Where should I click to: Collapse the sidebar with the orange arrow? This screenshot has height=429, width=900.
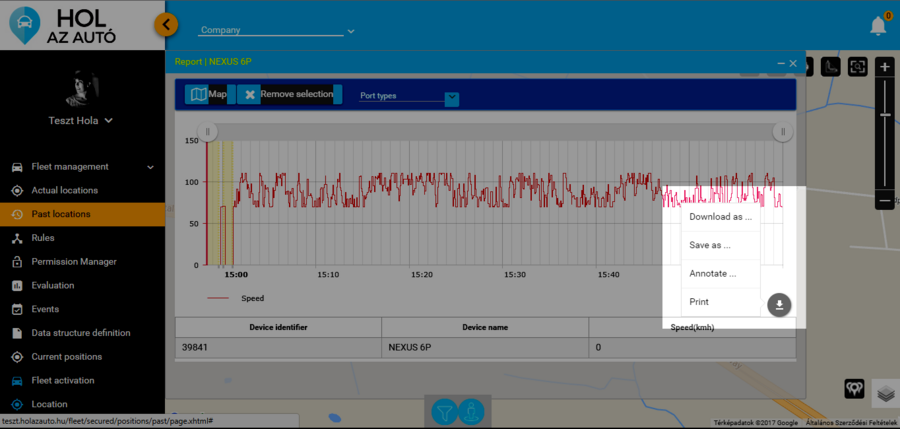(x=168, y=23)
